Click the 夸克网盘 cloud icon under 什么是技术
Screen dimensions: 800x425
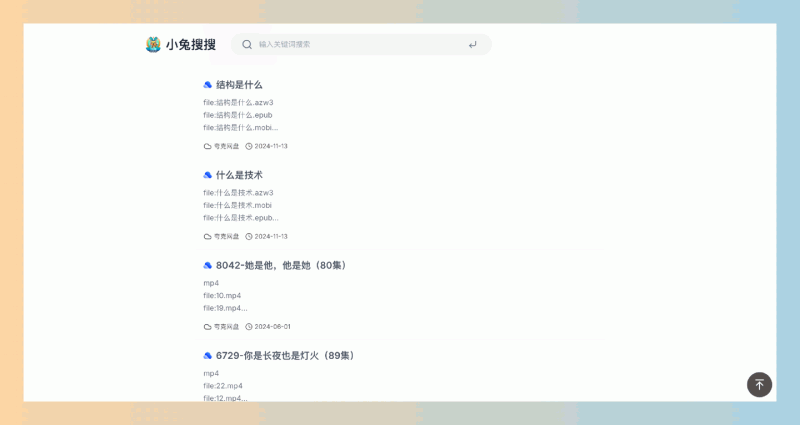pos(207,237)
